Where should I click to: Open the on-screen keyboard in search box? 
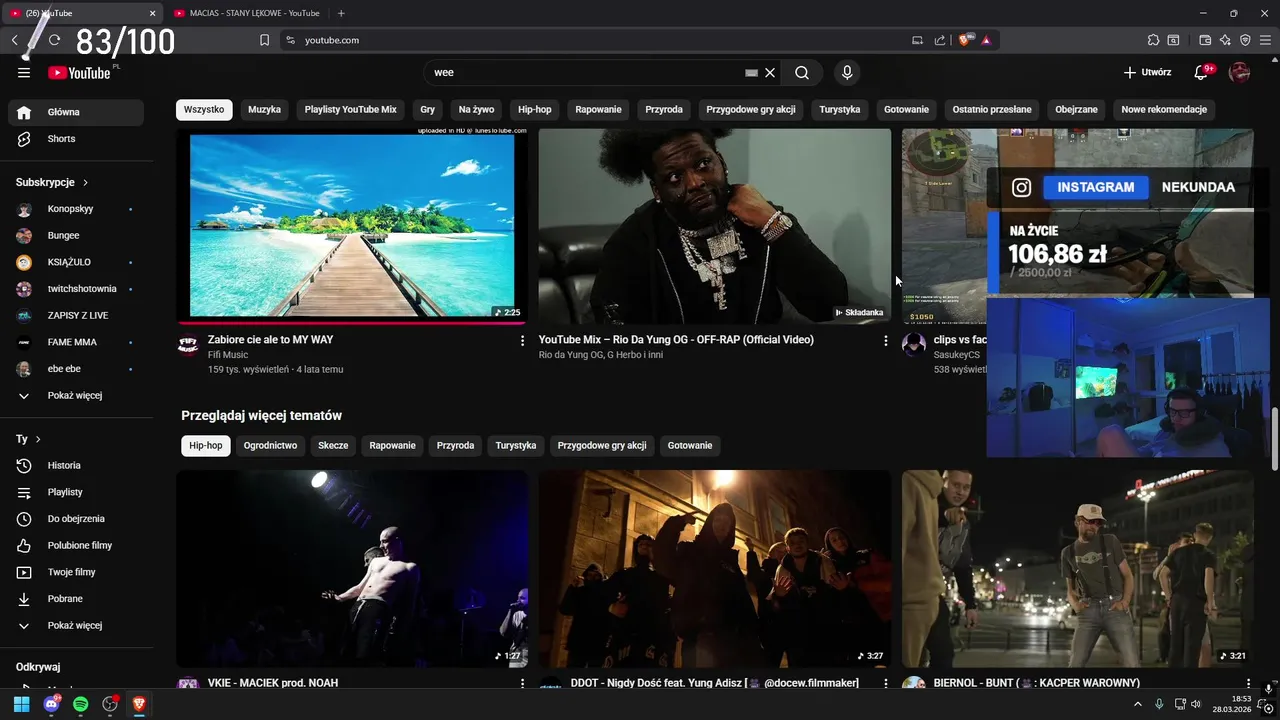[752, 72]
